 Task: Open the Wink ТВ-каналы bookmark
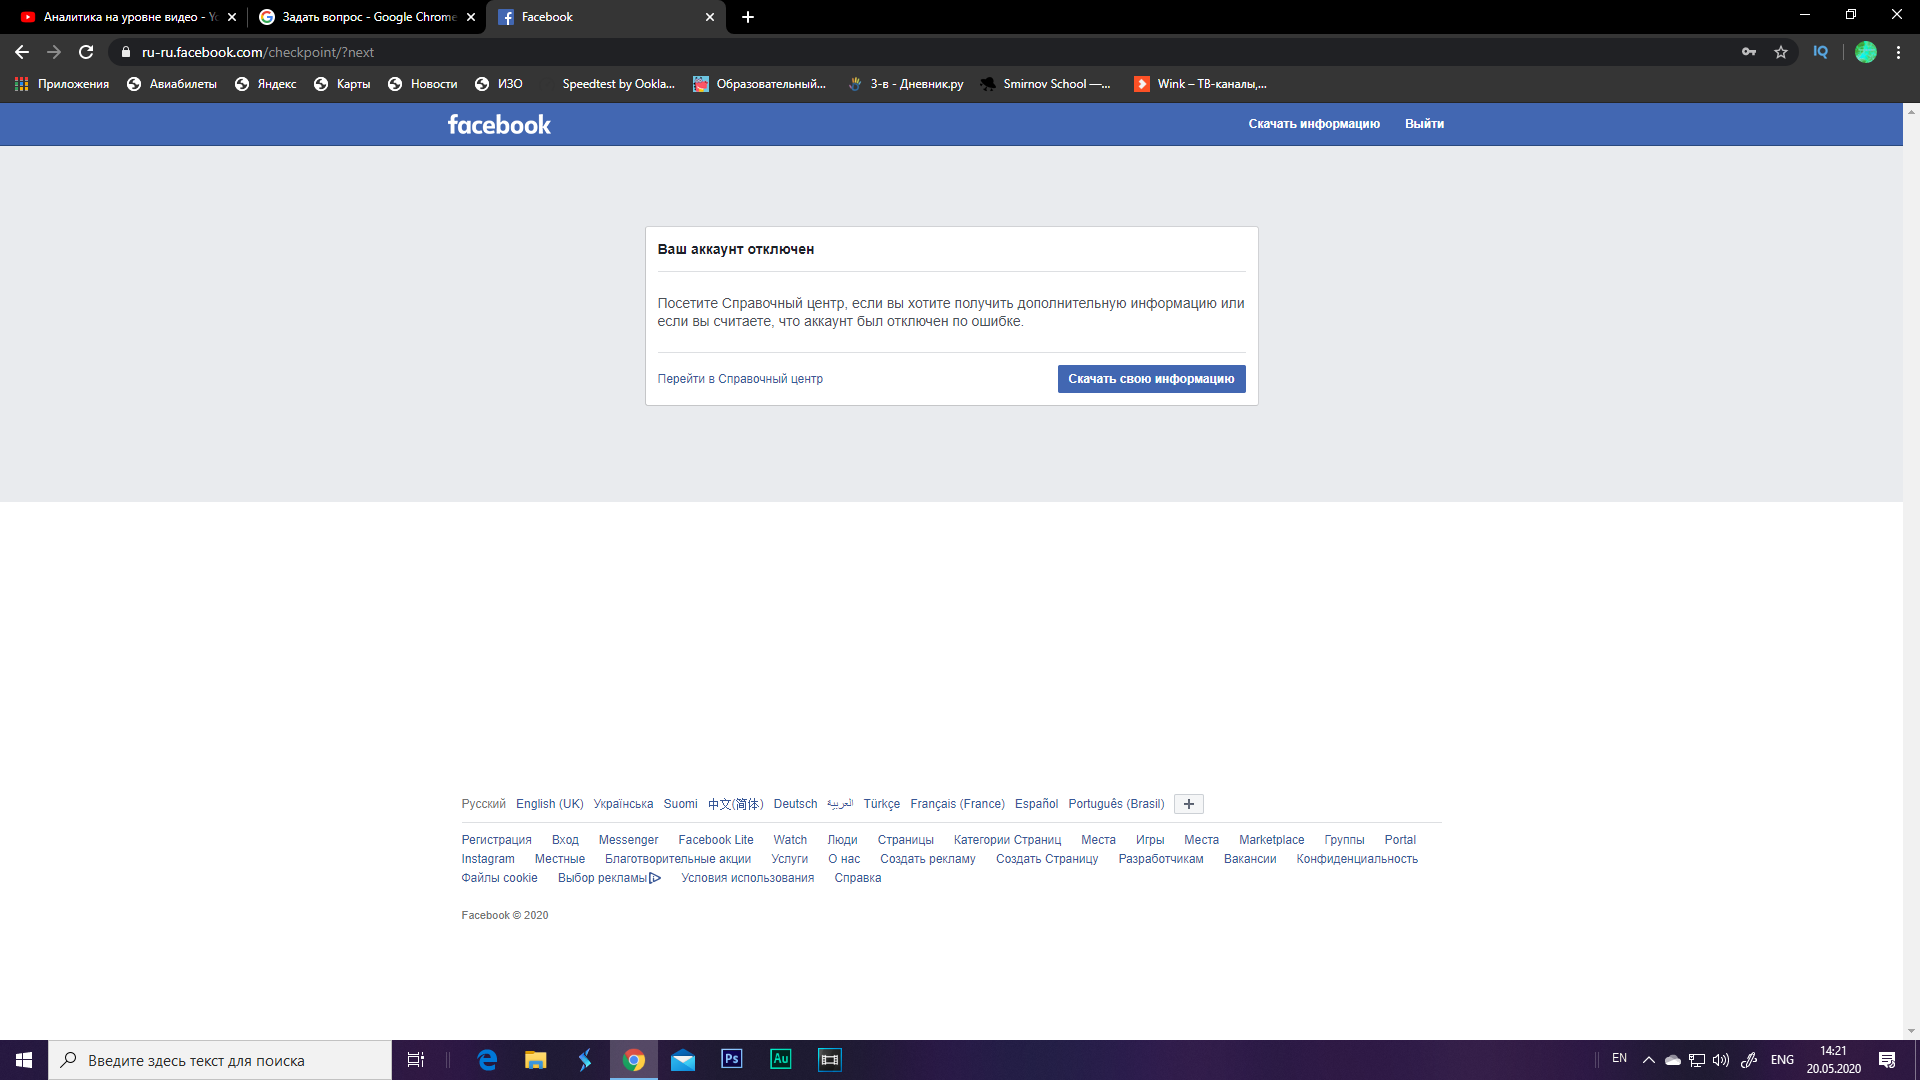pos(1200,84)
